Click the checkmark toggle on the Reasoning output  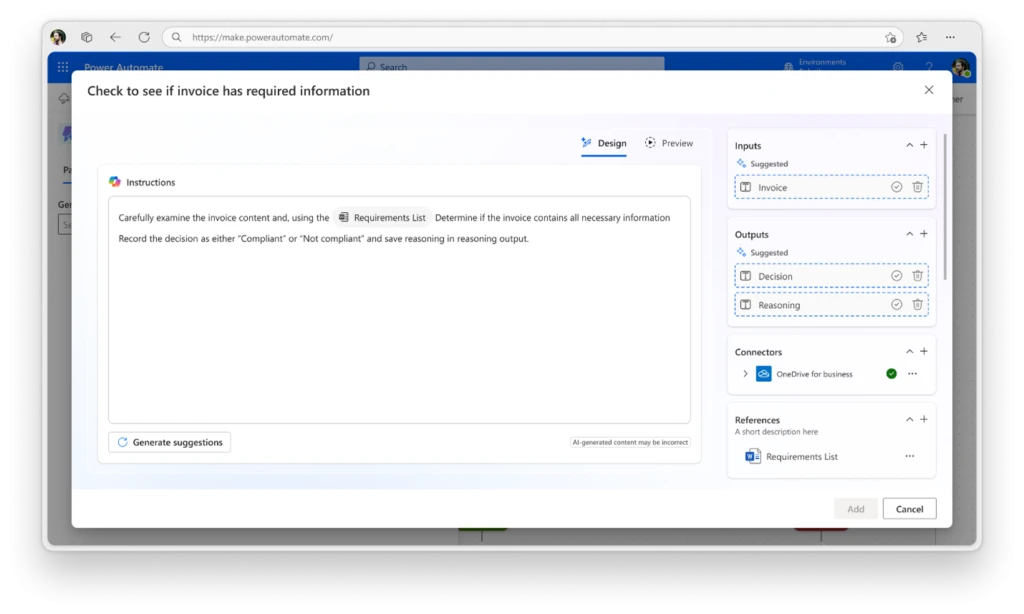[897, 303]
